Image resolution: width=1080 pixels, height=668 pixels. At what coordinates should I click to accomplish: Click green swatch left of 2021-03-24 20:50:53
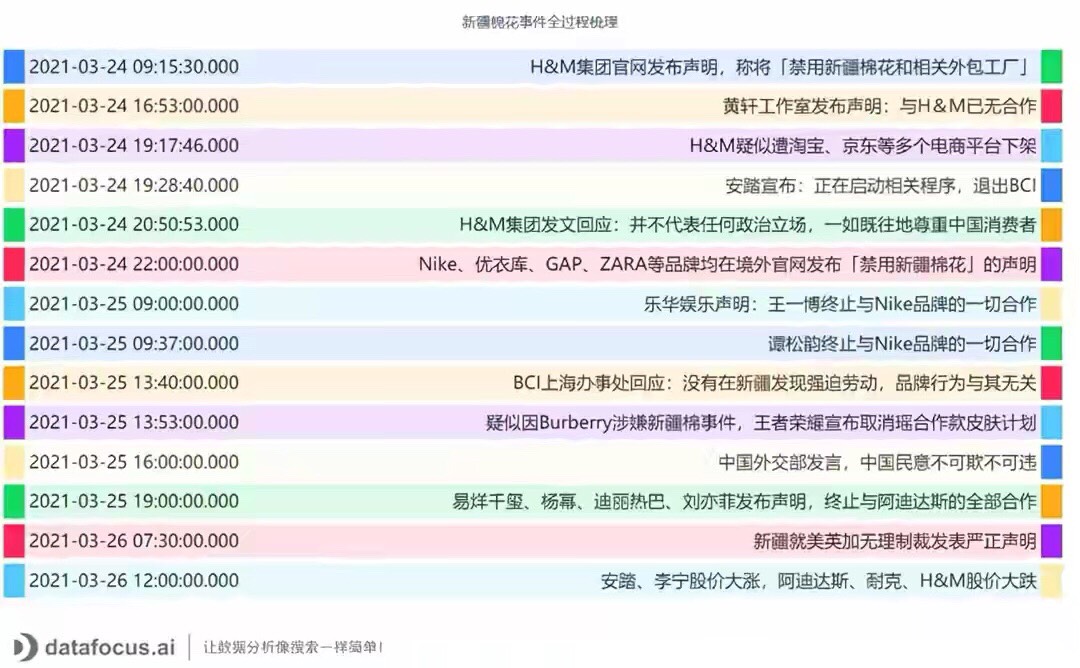click(14, 225)
